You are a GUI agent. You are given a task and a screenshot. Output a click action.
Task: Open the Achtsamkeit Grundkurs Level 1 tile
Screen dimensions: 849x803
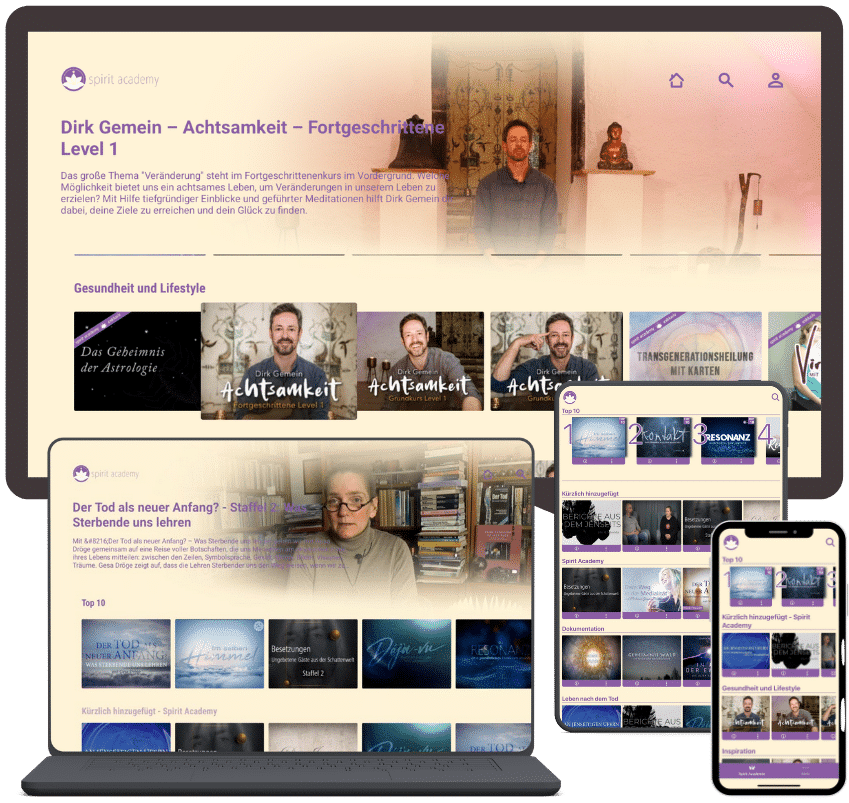point(420,361)
